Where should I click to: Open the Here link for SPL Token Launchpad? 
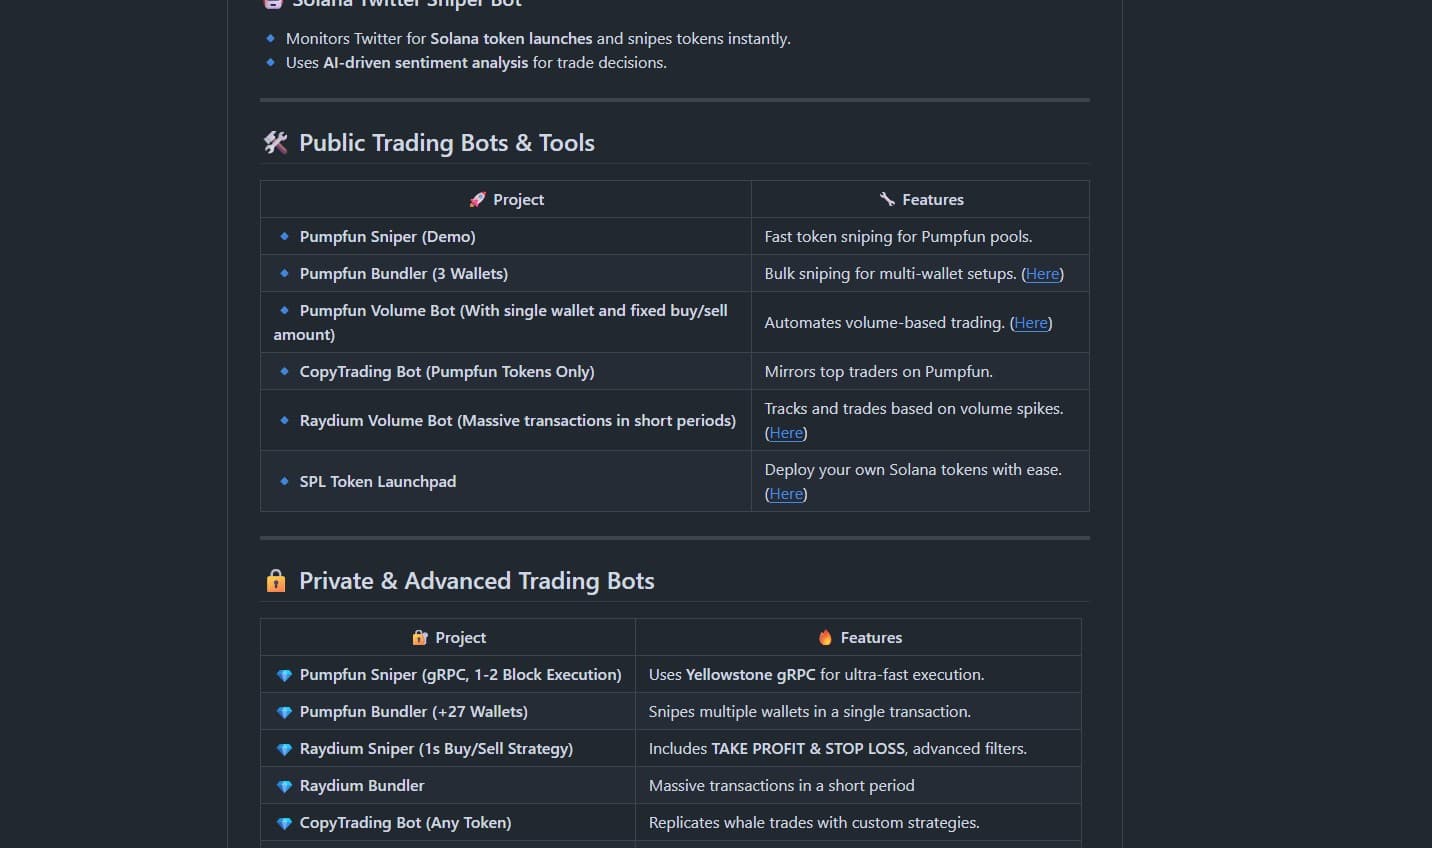(786, 493)
